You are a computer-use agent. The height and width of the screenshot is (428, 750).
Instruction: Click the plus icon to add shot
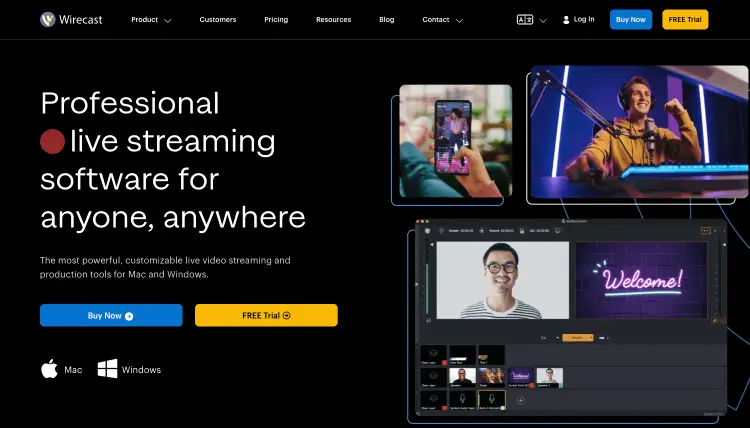click(520, 400)
